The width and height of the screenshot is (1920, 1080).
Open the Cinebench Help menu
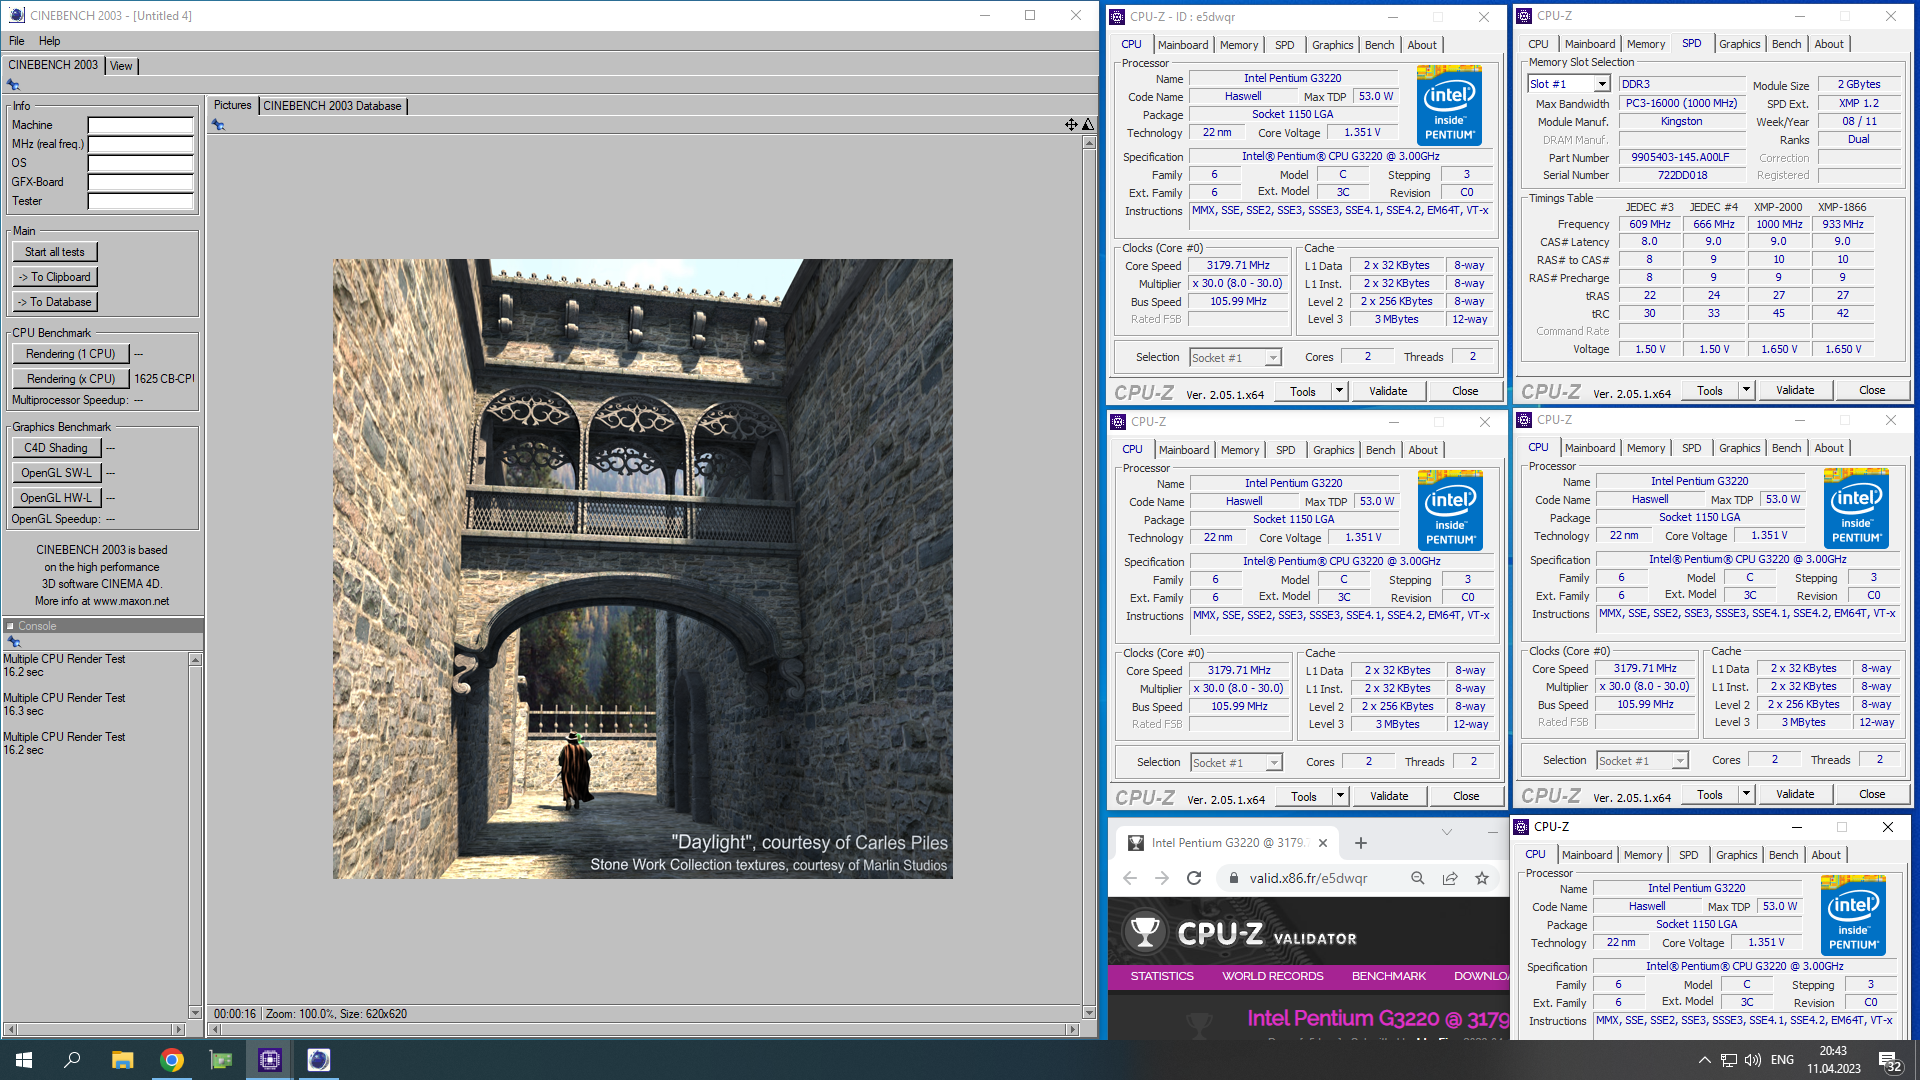[50, 41]
